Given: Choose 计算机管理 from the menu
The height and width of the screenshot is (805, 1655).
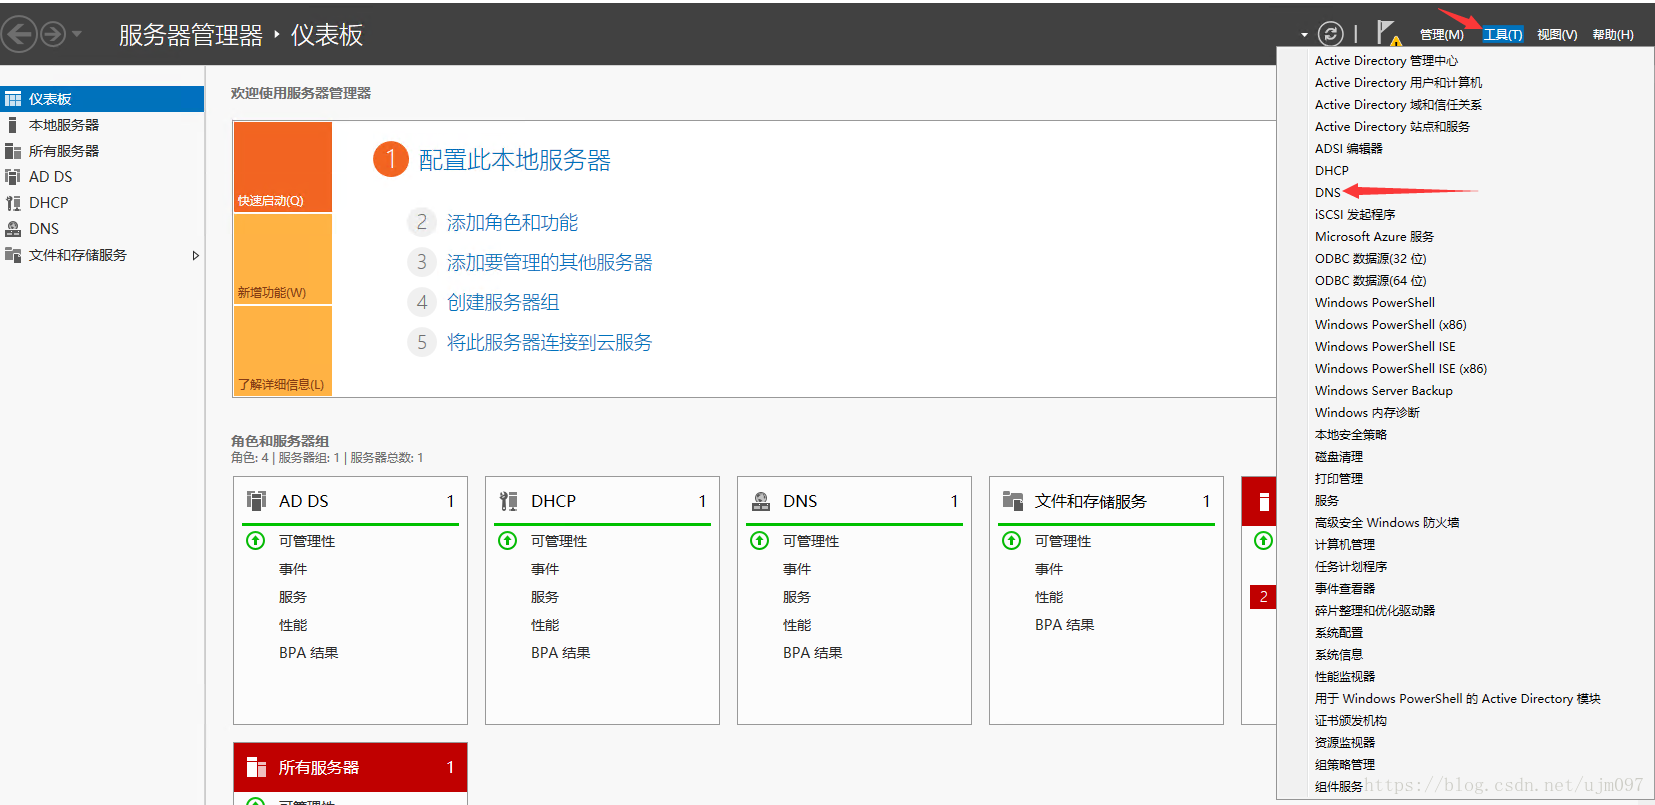Looking at the screenshot, I should [x=1344, y=545].
